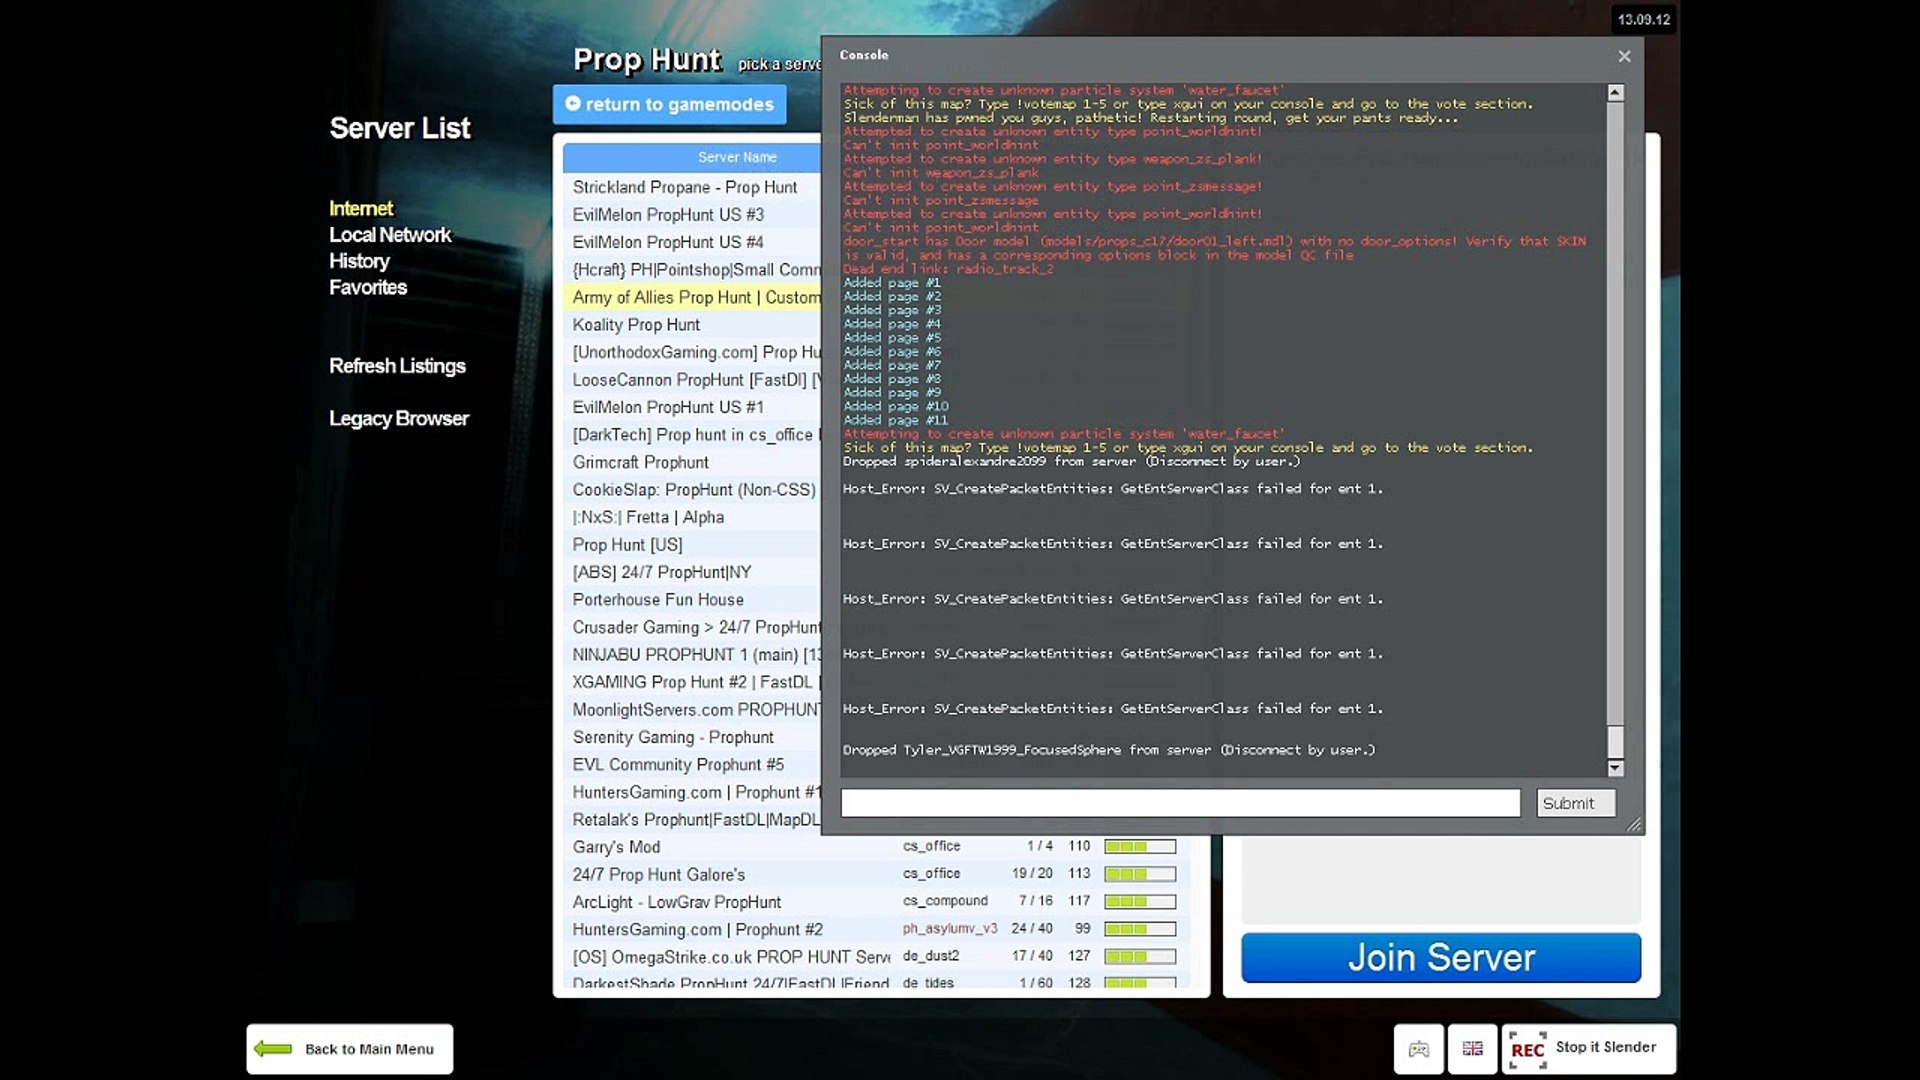This screenshot has width=1920, height=1080.
Task: Click the console scrollbar thumb
Action: pos(1615,741)
